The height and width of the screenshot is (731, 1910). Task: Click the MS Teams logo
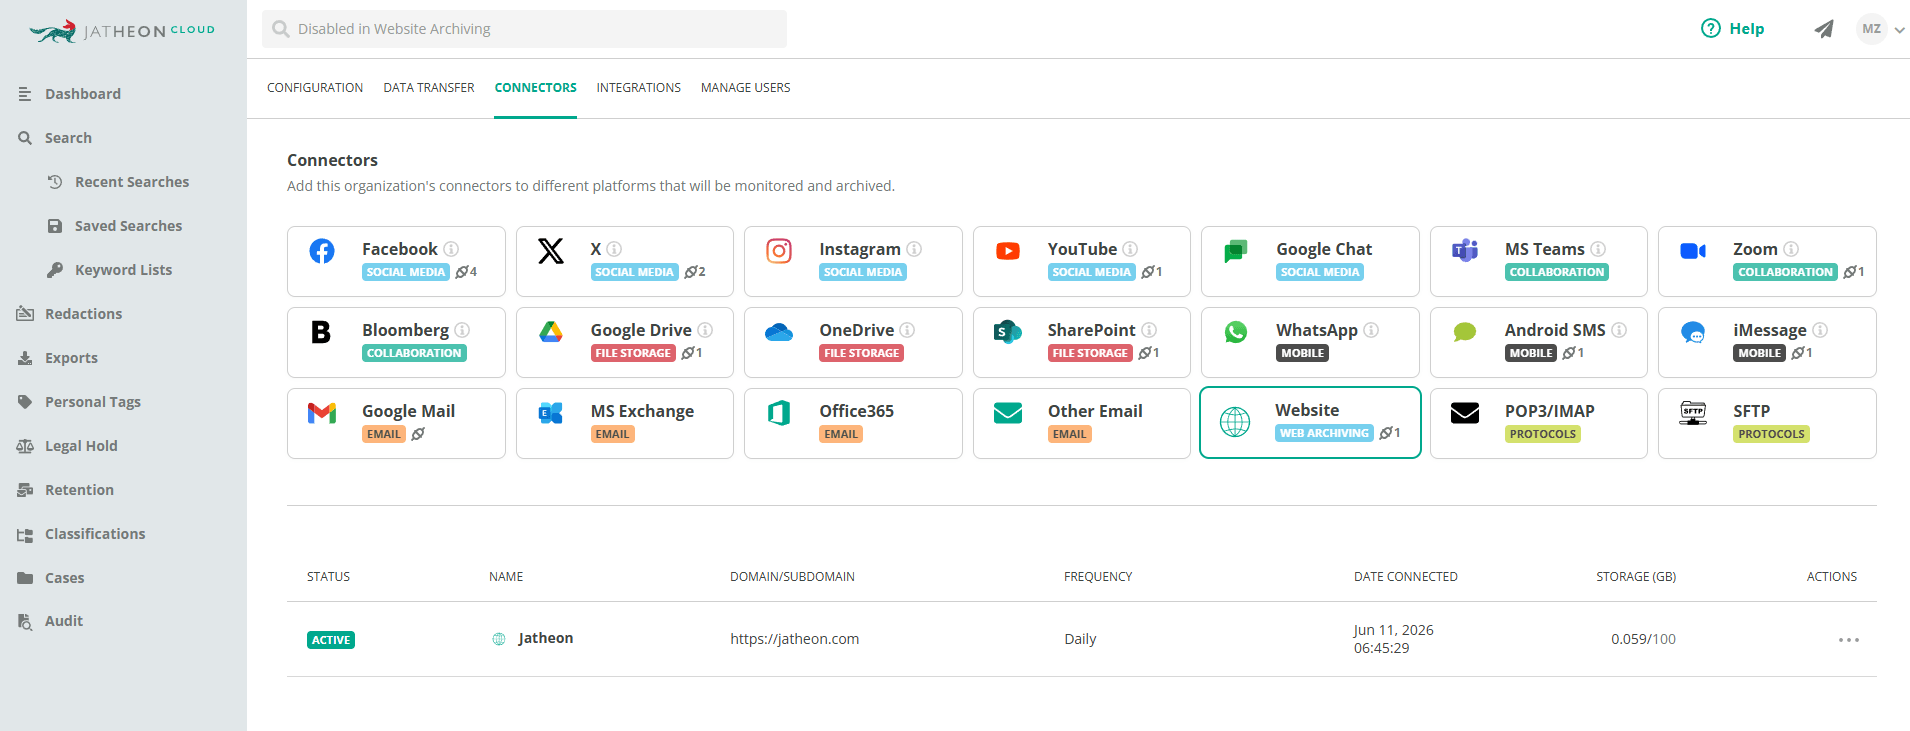pyautogui.click(x=1465, y=251)
